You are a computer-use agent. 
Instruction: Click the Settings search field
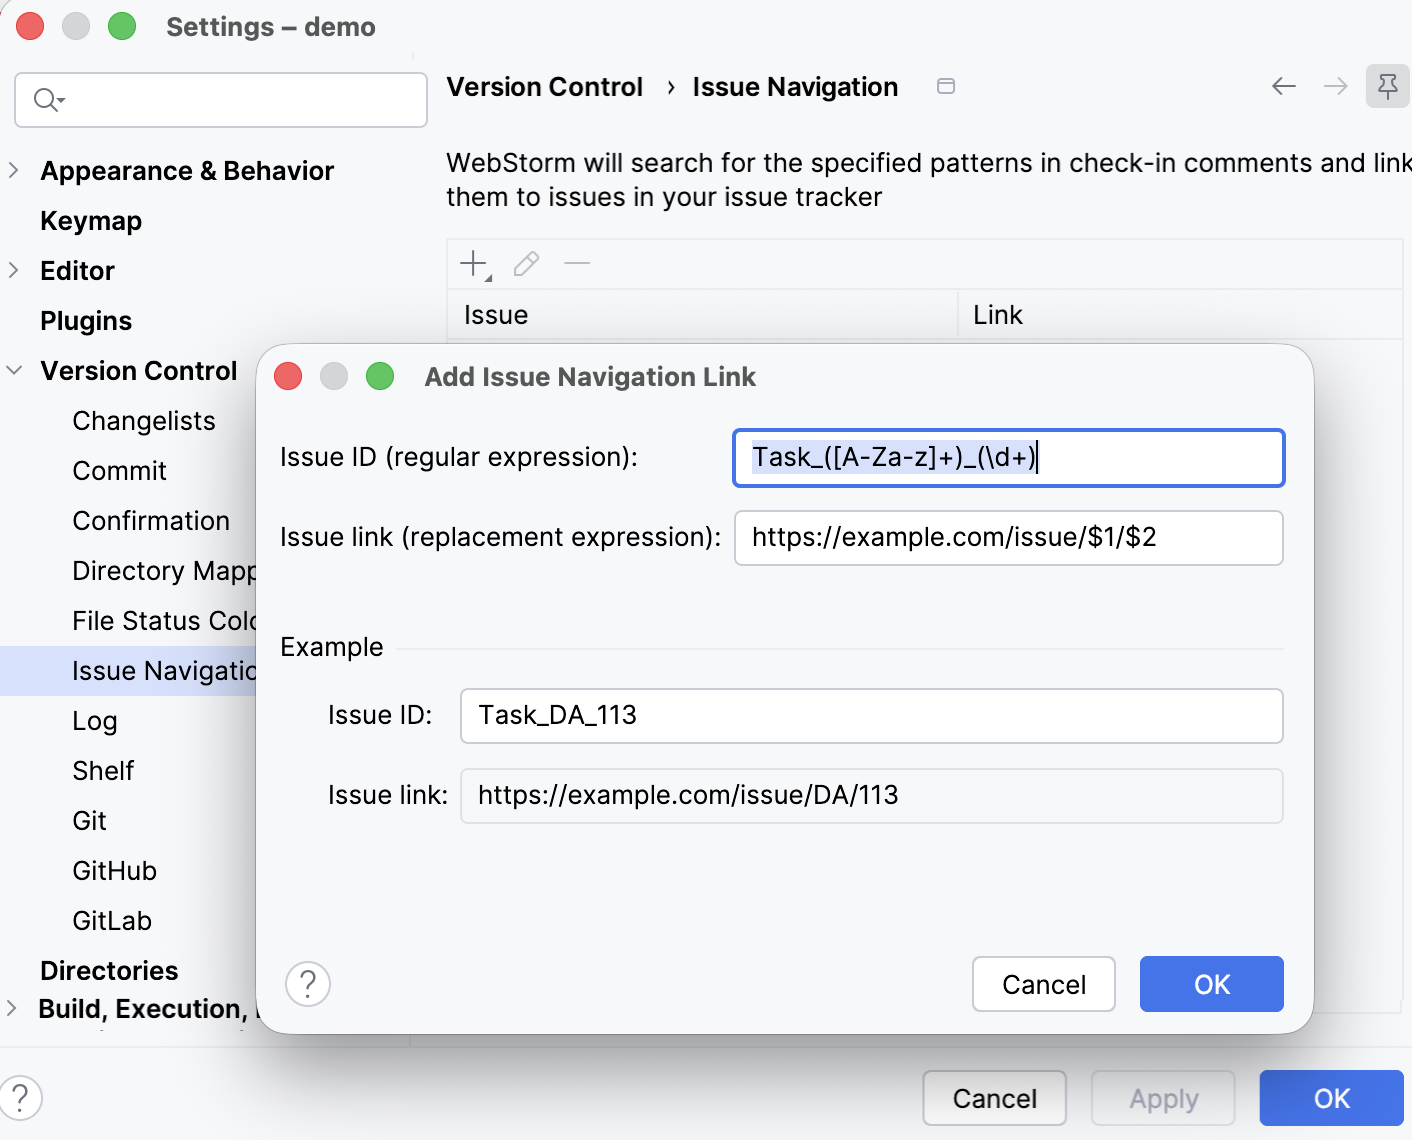(x=221, y=100)
